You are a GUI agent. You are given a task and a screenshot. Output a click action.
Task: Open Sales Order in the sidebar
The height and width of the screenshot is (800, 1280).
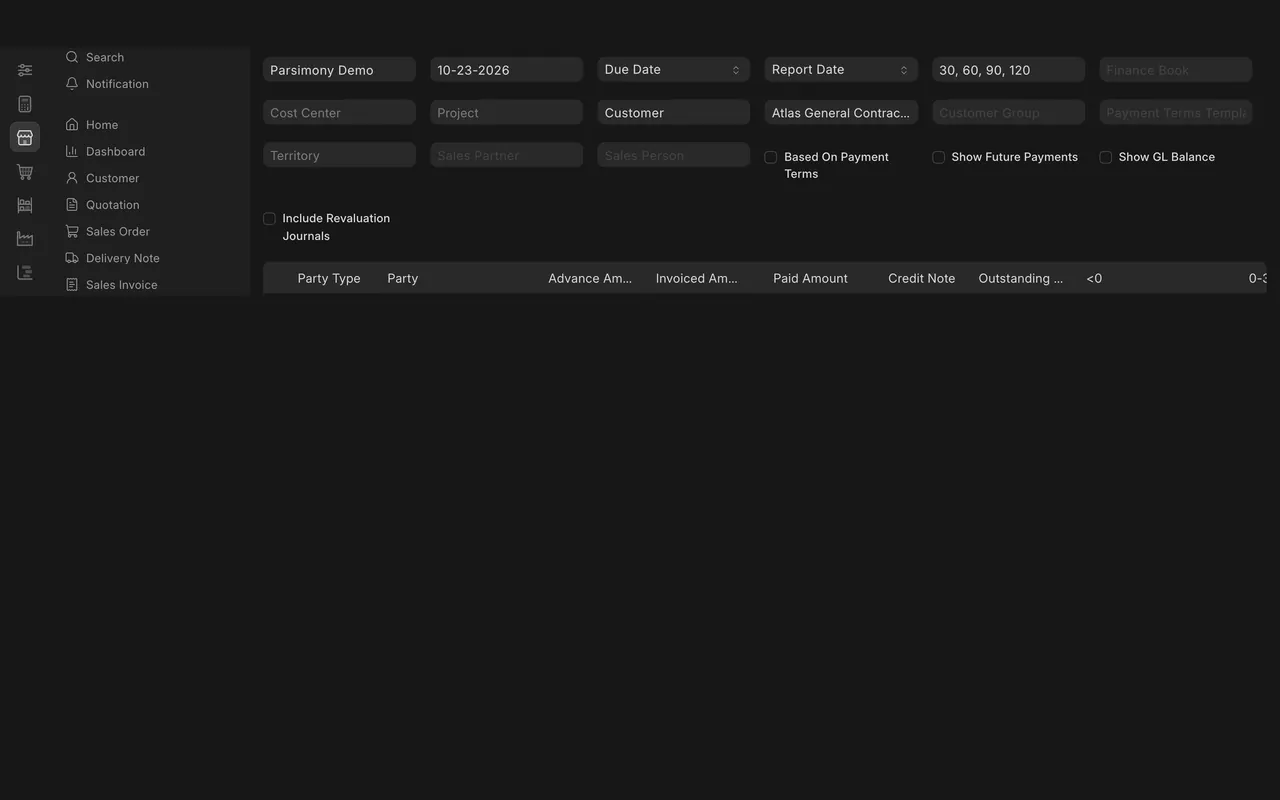point(117,231)
